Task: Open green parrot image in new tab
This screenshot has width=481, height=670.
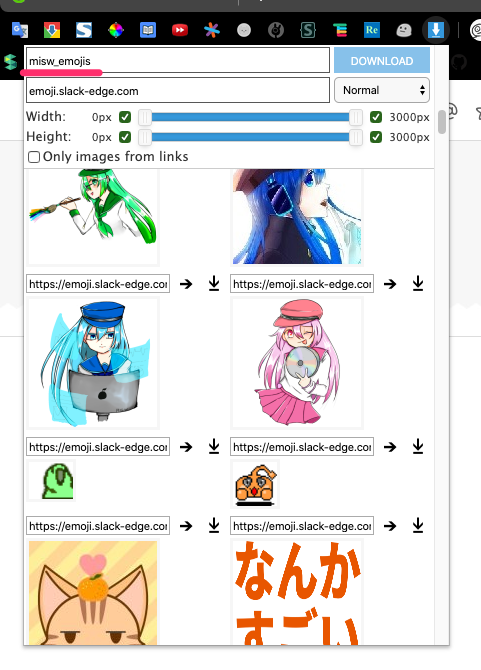Action: point(186,526)
